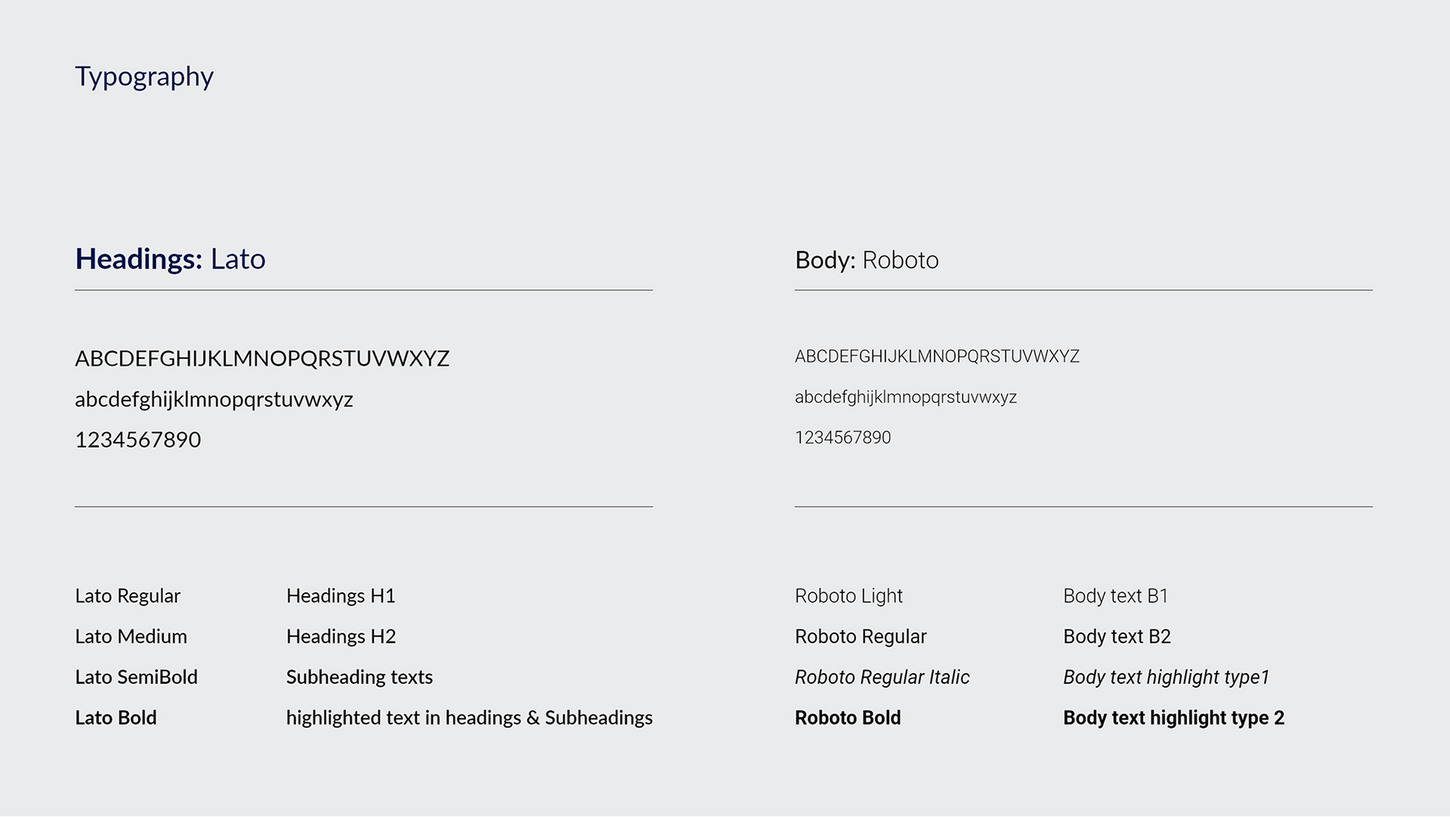
Task: Select the "Body: Roboto" section title
Action: click(866, 260)
